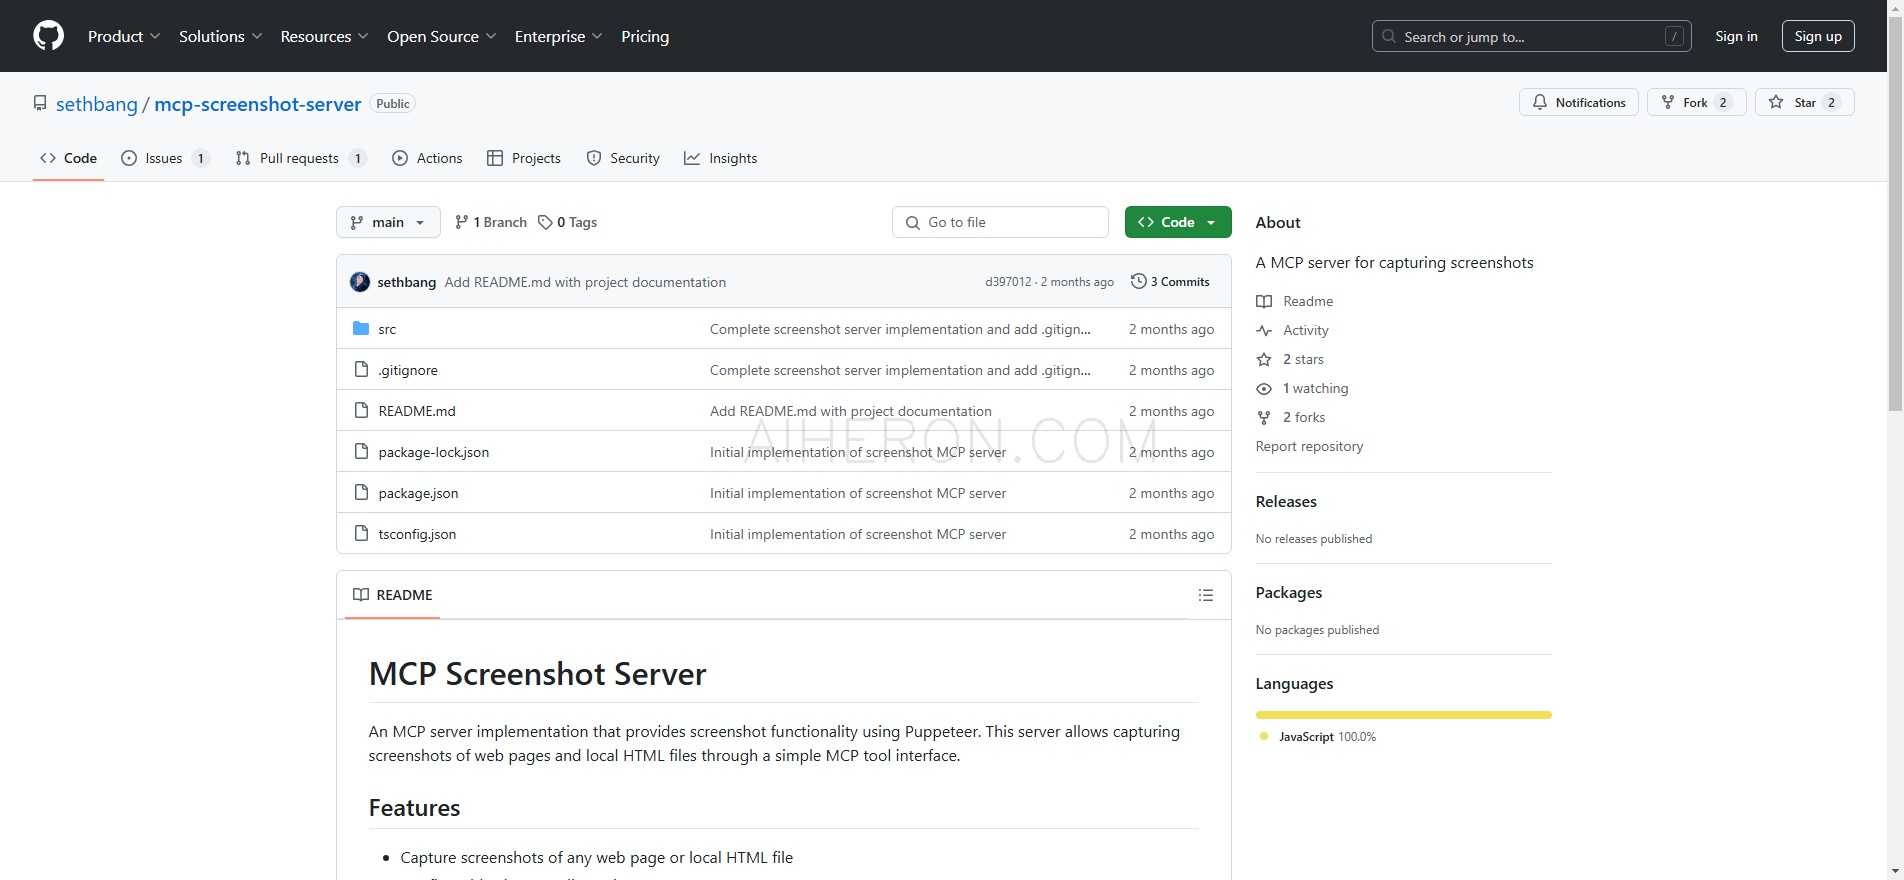Image resolution: width=1904 pixels, height=880 pixels.
Task: Click the stars icon in About
Action: [x=1264, y=359]
